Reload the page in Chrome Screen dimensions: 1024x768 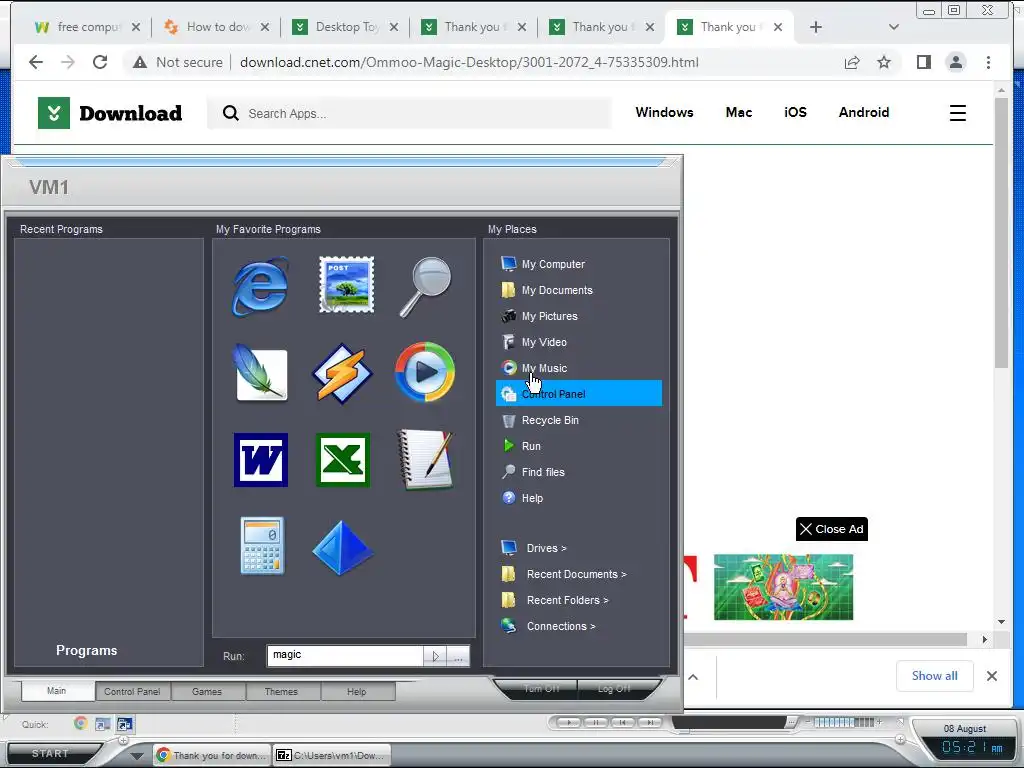pyautogui.click(x=100, y=62)
